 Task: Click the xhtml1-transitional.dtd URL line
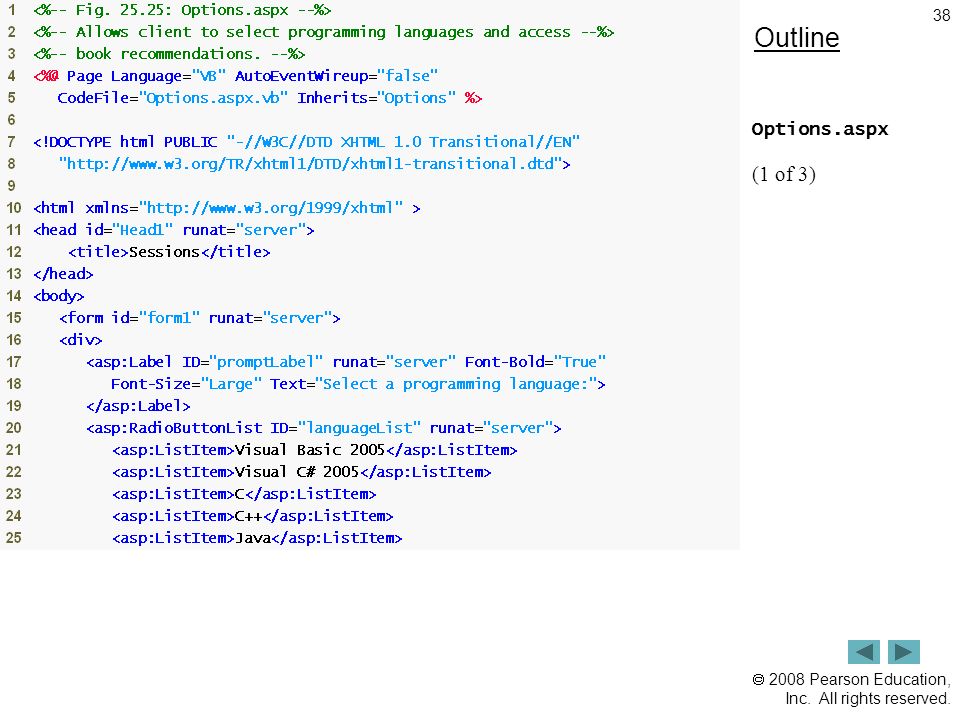coord(315,164)
